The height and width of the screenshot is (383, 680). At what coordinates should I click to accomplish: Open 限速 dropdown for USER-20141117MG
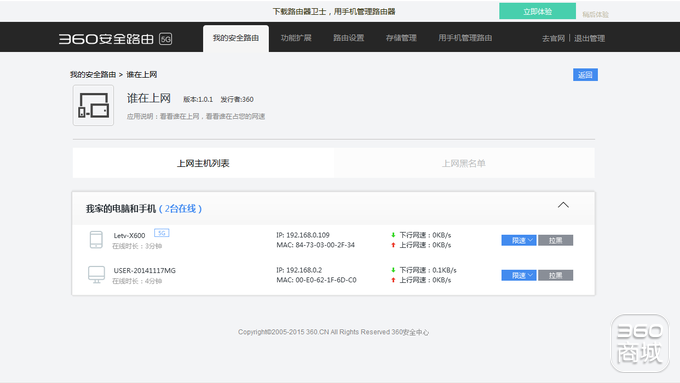[x=519, y=275]
